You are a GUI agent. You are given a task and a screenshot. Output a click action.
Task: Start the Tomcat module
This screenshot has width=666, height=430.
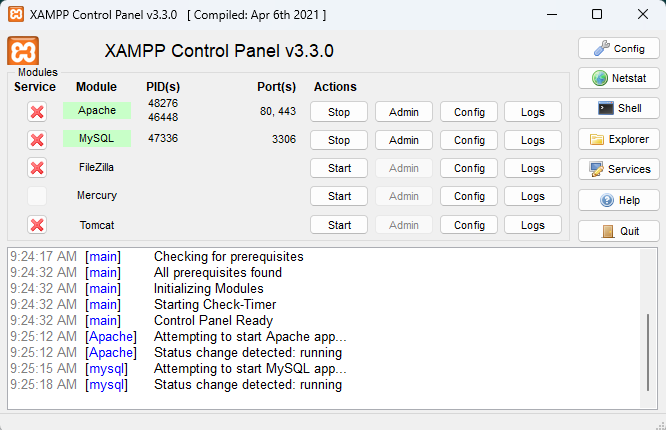(339, 225)
